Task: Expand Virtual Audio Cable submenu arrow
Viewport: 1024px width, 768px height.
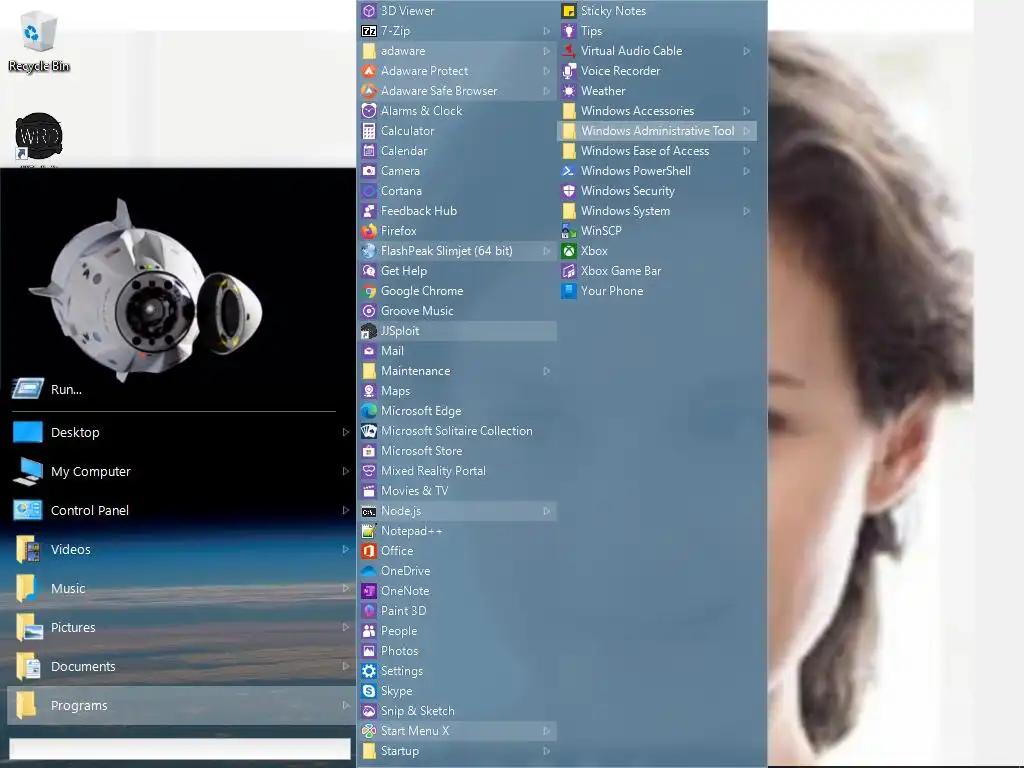Action: pyautogui.click(x=746, y=51)
